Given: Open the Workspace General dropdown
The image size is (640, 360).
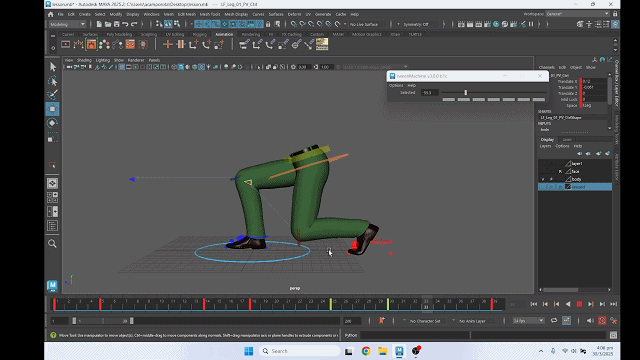Looking at the screenshot, I should (578, 14).
